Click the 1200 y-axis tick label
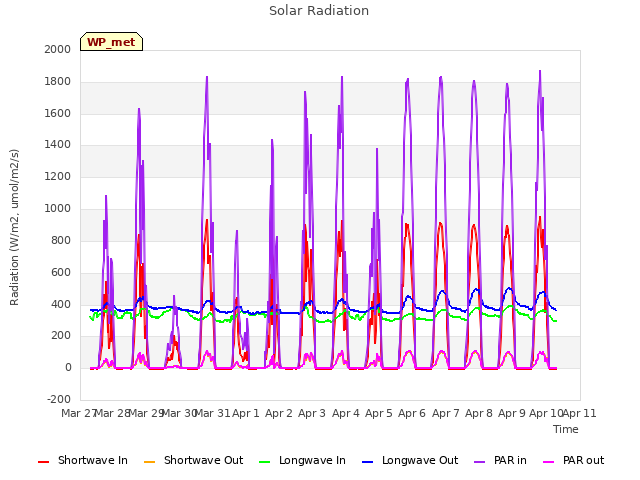Viewport: 640px width, 480px height. (58, 177)
